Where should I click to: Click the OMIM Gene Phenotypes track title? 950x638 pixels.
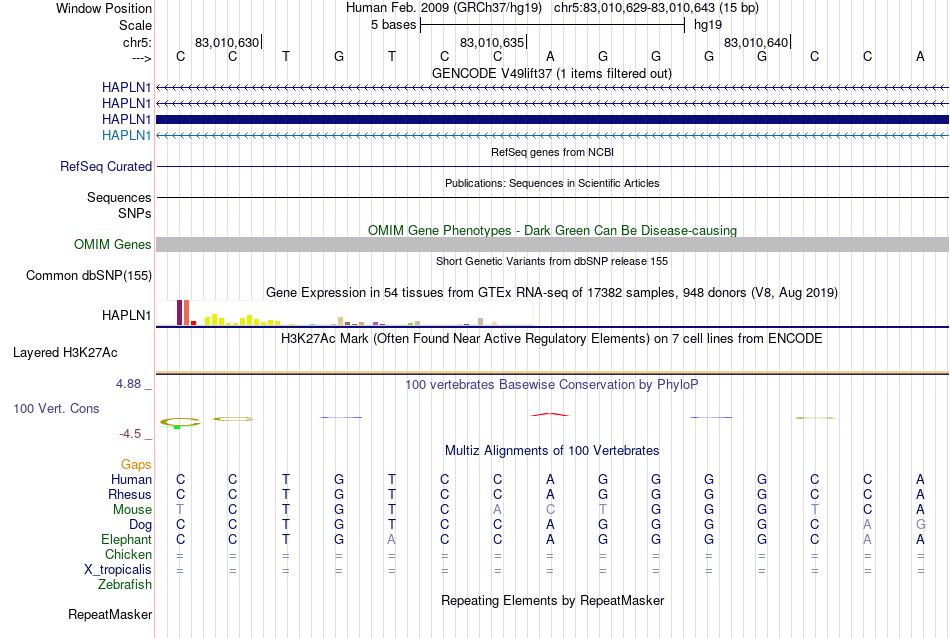pos(552,230)
